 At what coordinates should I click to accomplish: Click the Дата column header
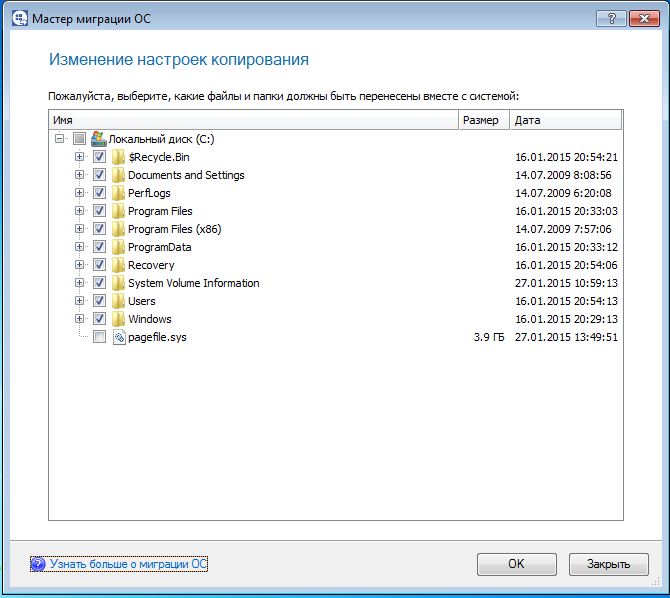(x=565, y=120)
